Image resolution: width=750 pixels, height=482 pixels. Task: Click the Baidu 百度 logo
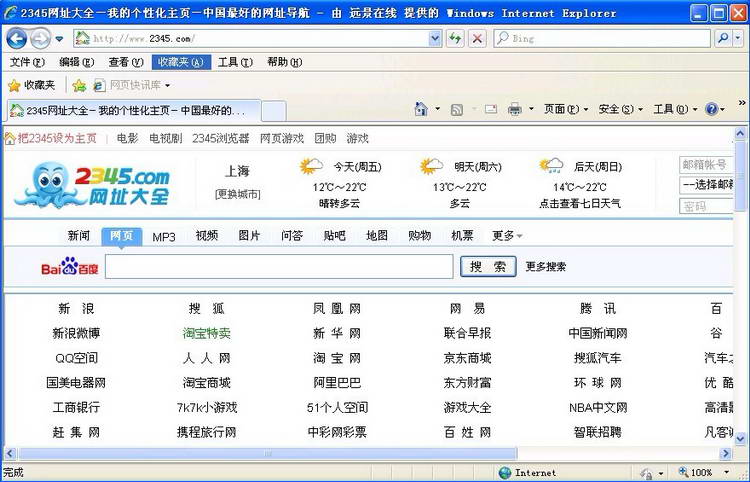click(x=69, y=267)
